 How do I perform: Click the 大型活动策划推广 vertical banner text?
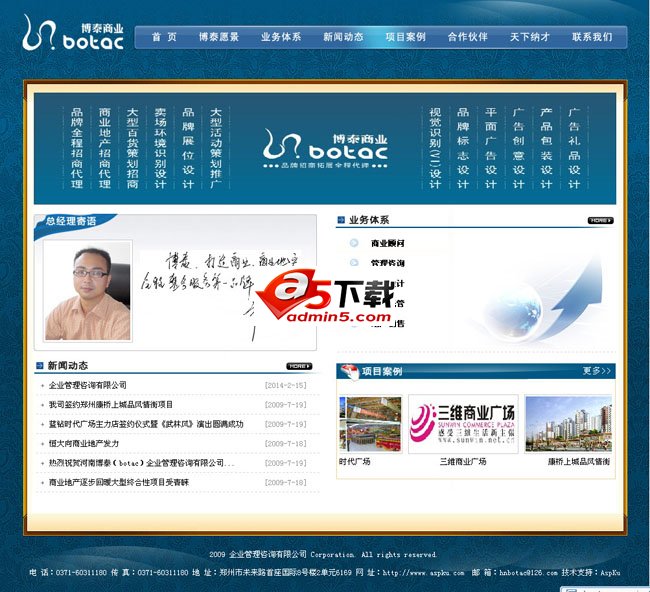coord(216,148)
